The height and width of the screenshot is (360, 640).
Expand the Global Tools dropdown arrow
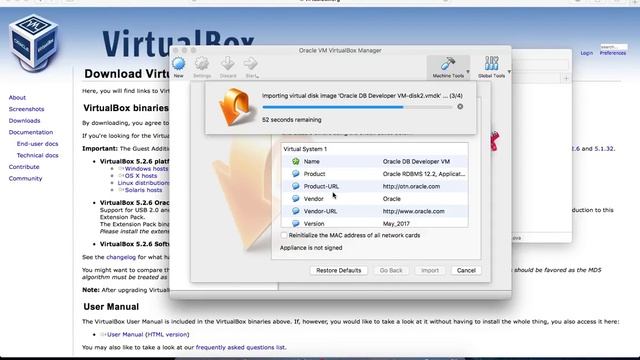[x=509, y=72]
